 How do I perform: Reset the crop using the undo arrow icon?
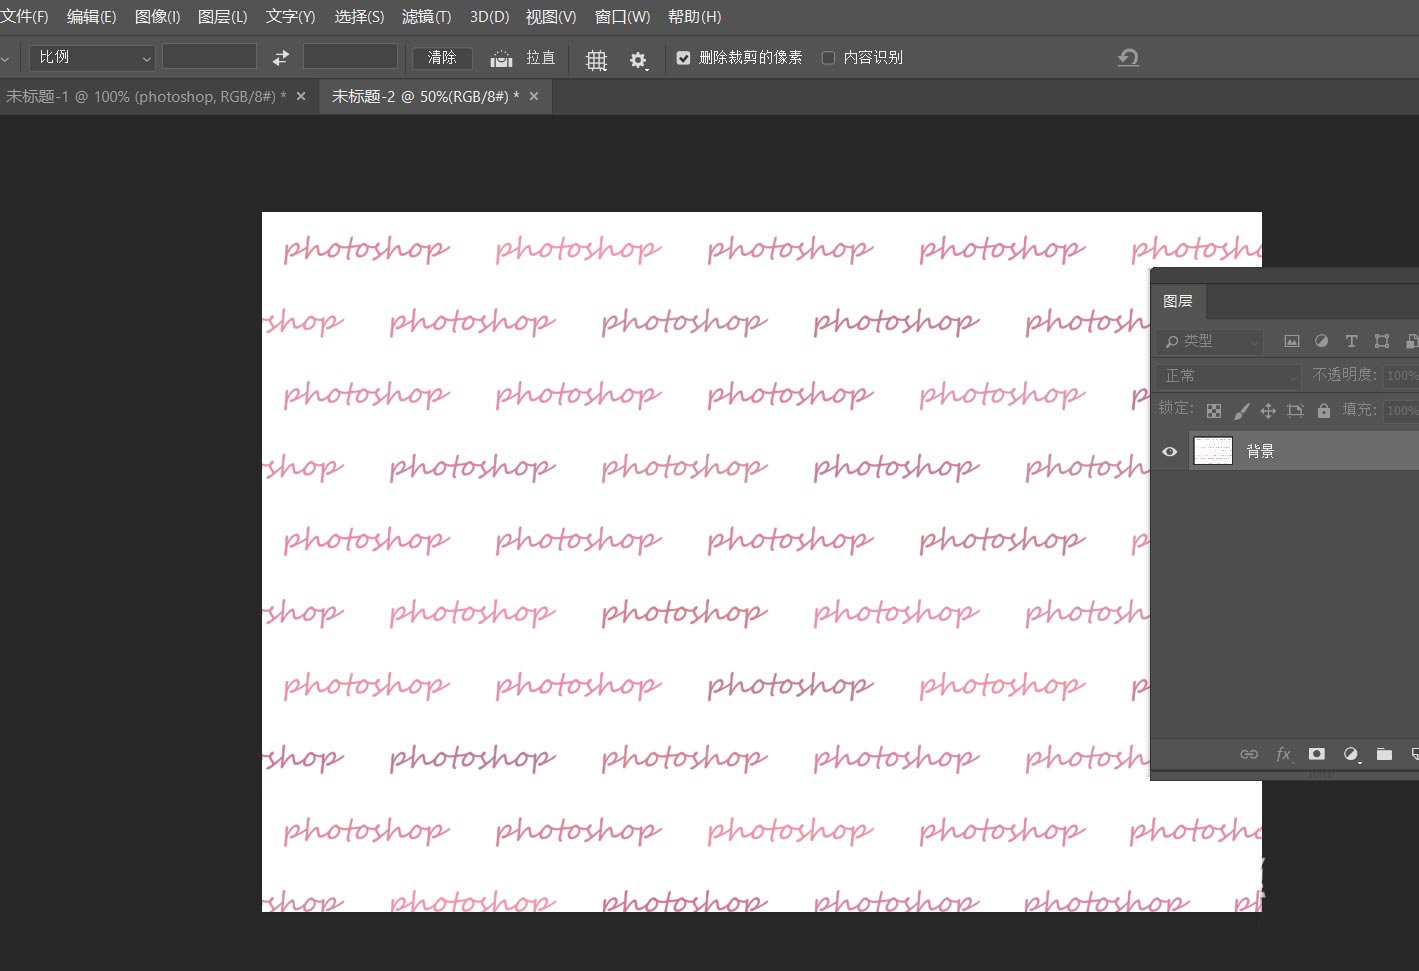click(1128, 58)
